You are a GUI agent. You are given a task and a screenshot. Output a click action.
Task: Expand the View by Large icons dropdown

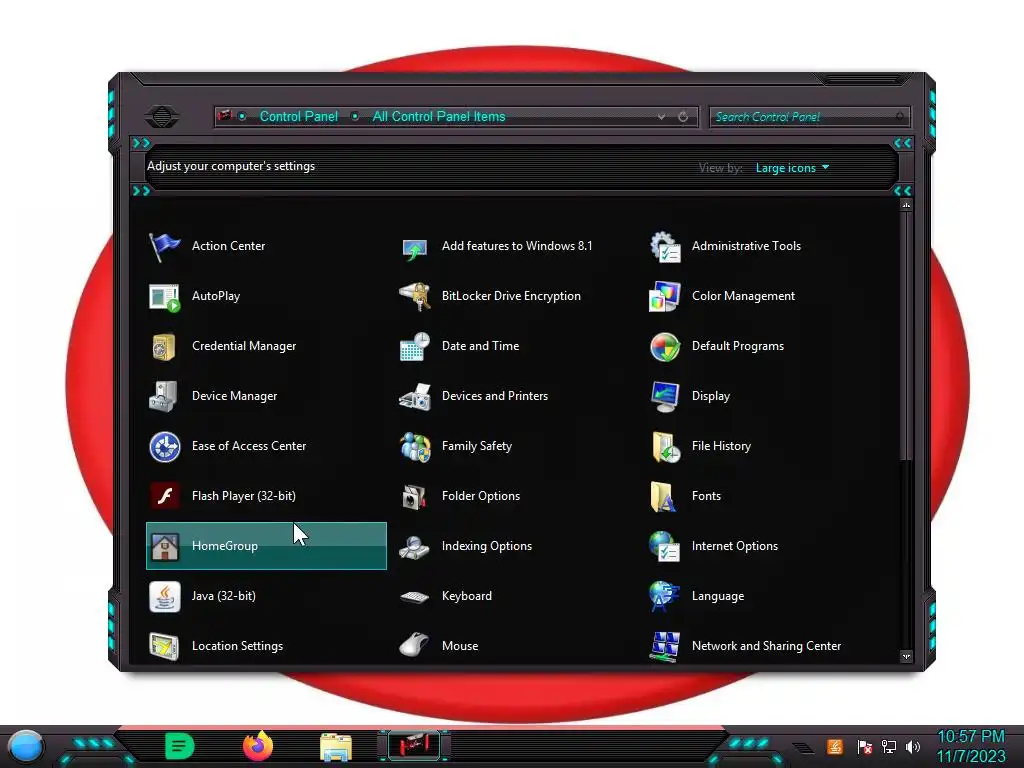(792, 168)
